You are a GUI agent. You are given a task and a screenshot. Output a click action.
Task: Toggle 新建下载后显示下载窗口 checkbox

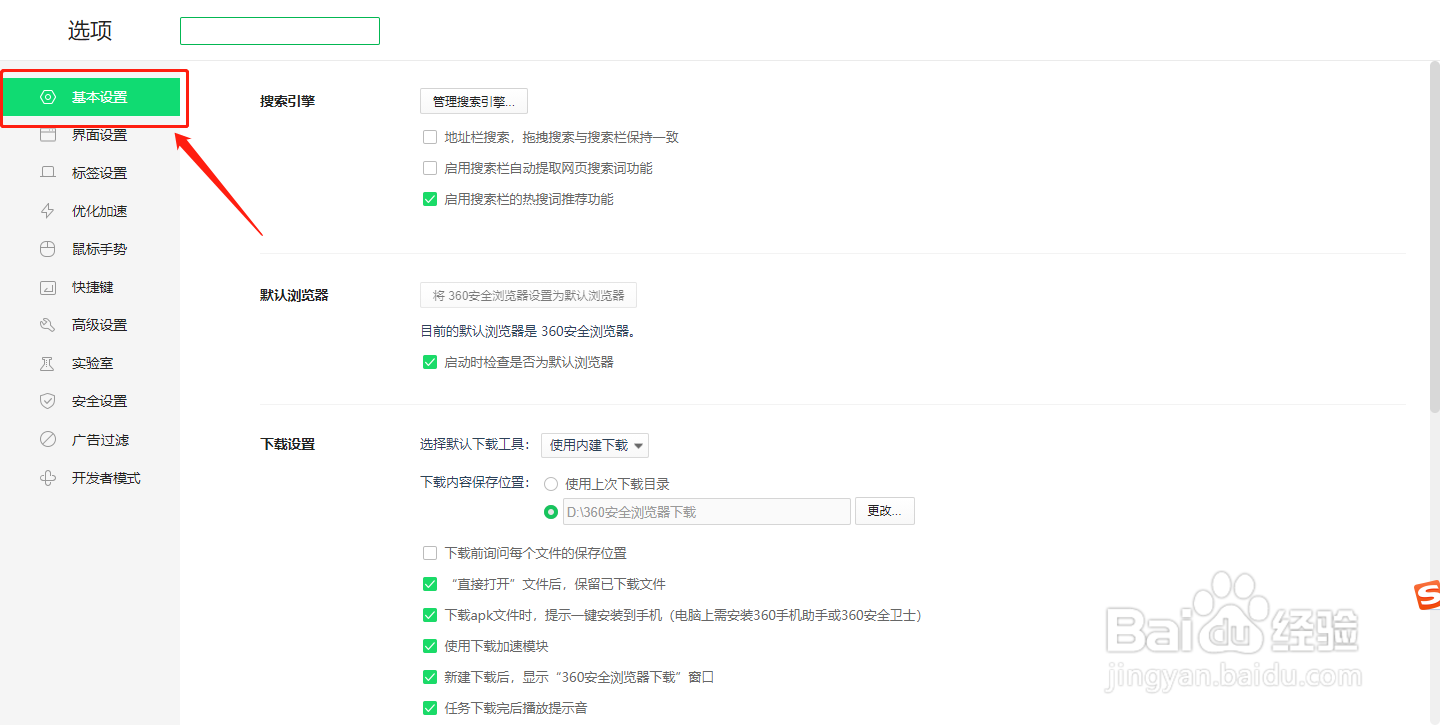430,677
